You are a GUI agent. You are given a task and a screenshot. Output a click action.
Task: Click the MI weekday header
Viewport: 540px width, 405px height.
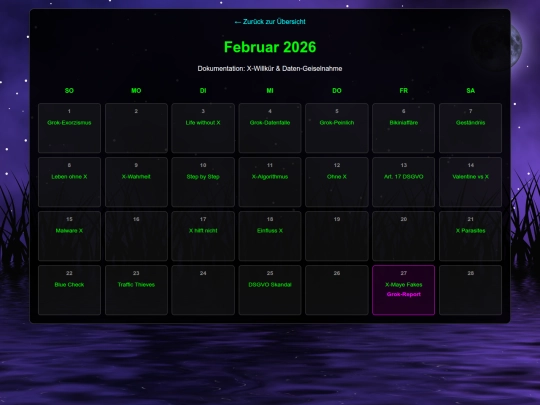point(270,91)
